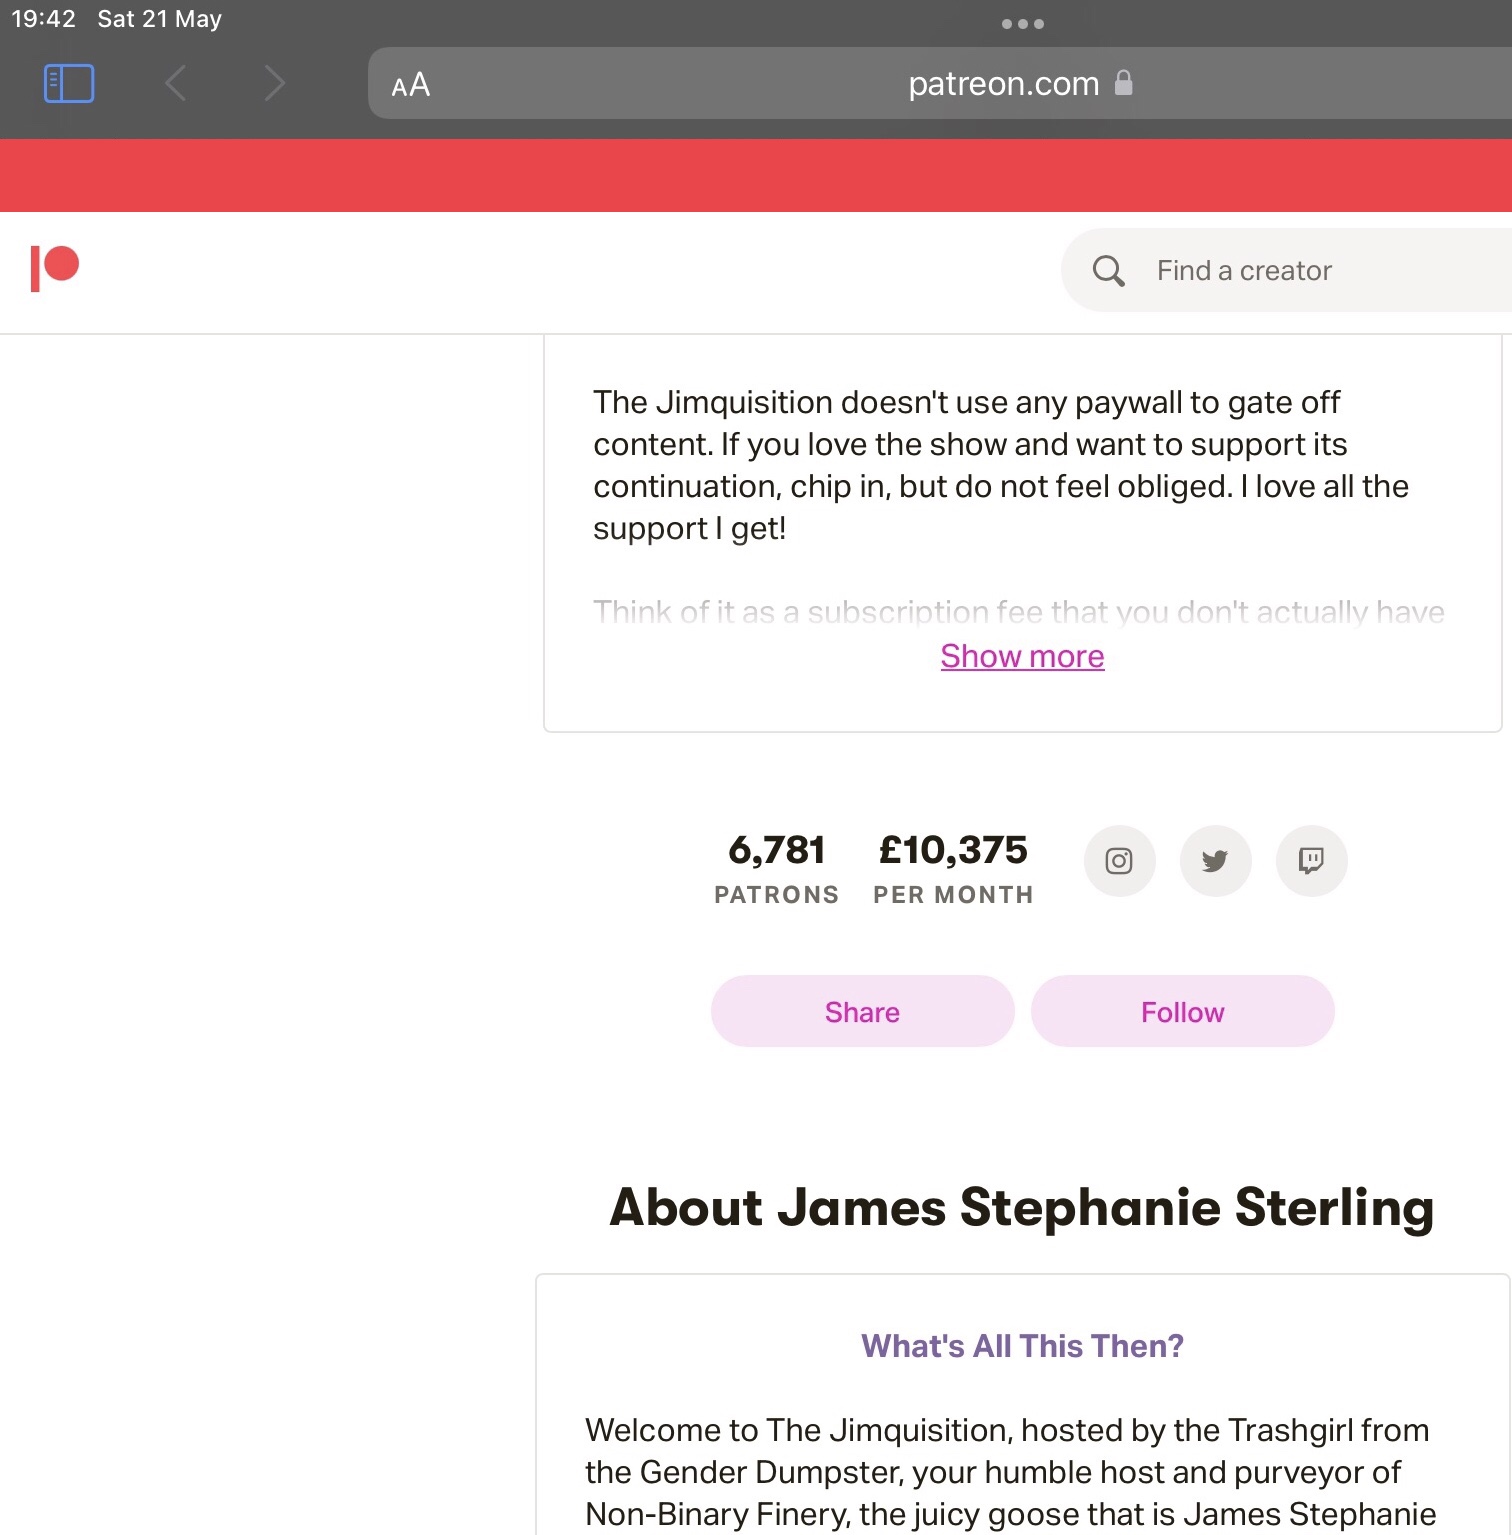The height and width of the screenshot is (1535, 1512).
Task: Open the Safari sidebar panel
Action: click(x=69, y=84)
